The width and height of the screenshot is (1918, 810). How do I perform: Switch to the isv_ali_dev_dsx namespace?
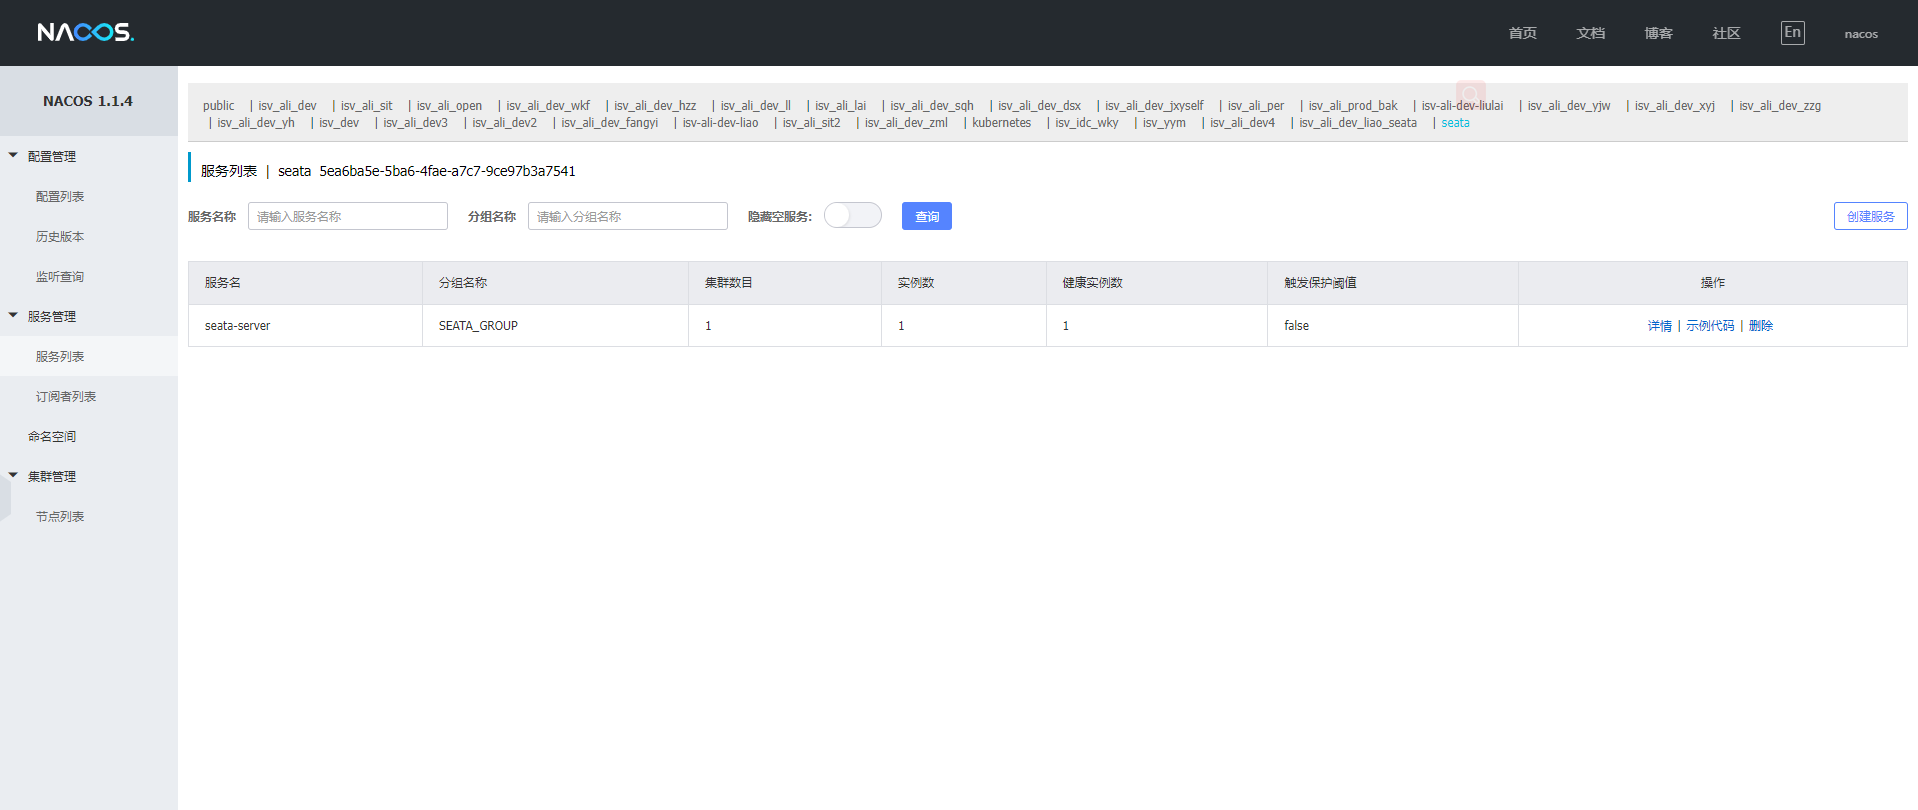[x=1040, y=106]
